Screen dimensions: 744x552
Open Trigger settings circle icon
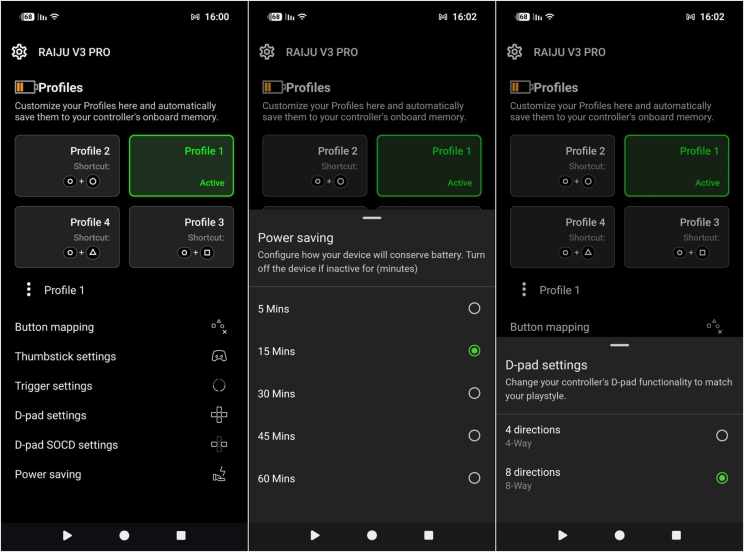(219, 385)
